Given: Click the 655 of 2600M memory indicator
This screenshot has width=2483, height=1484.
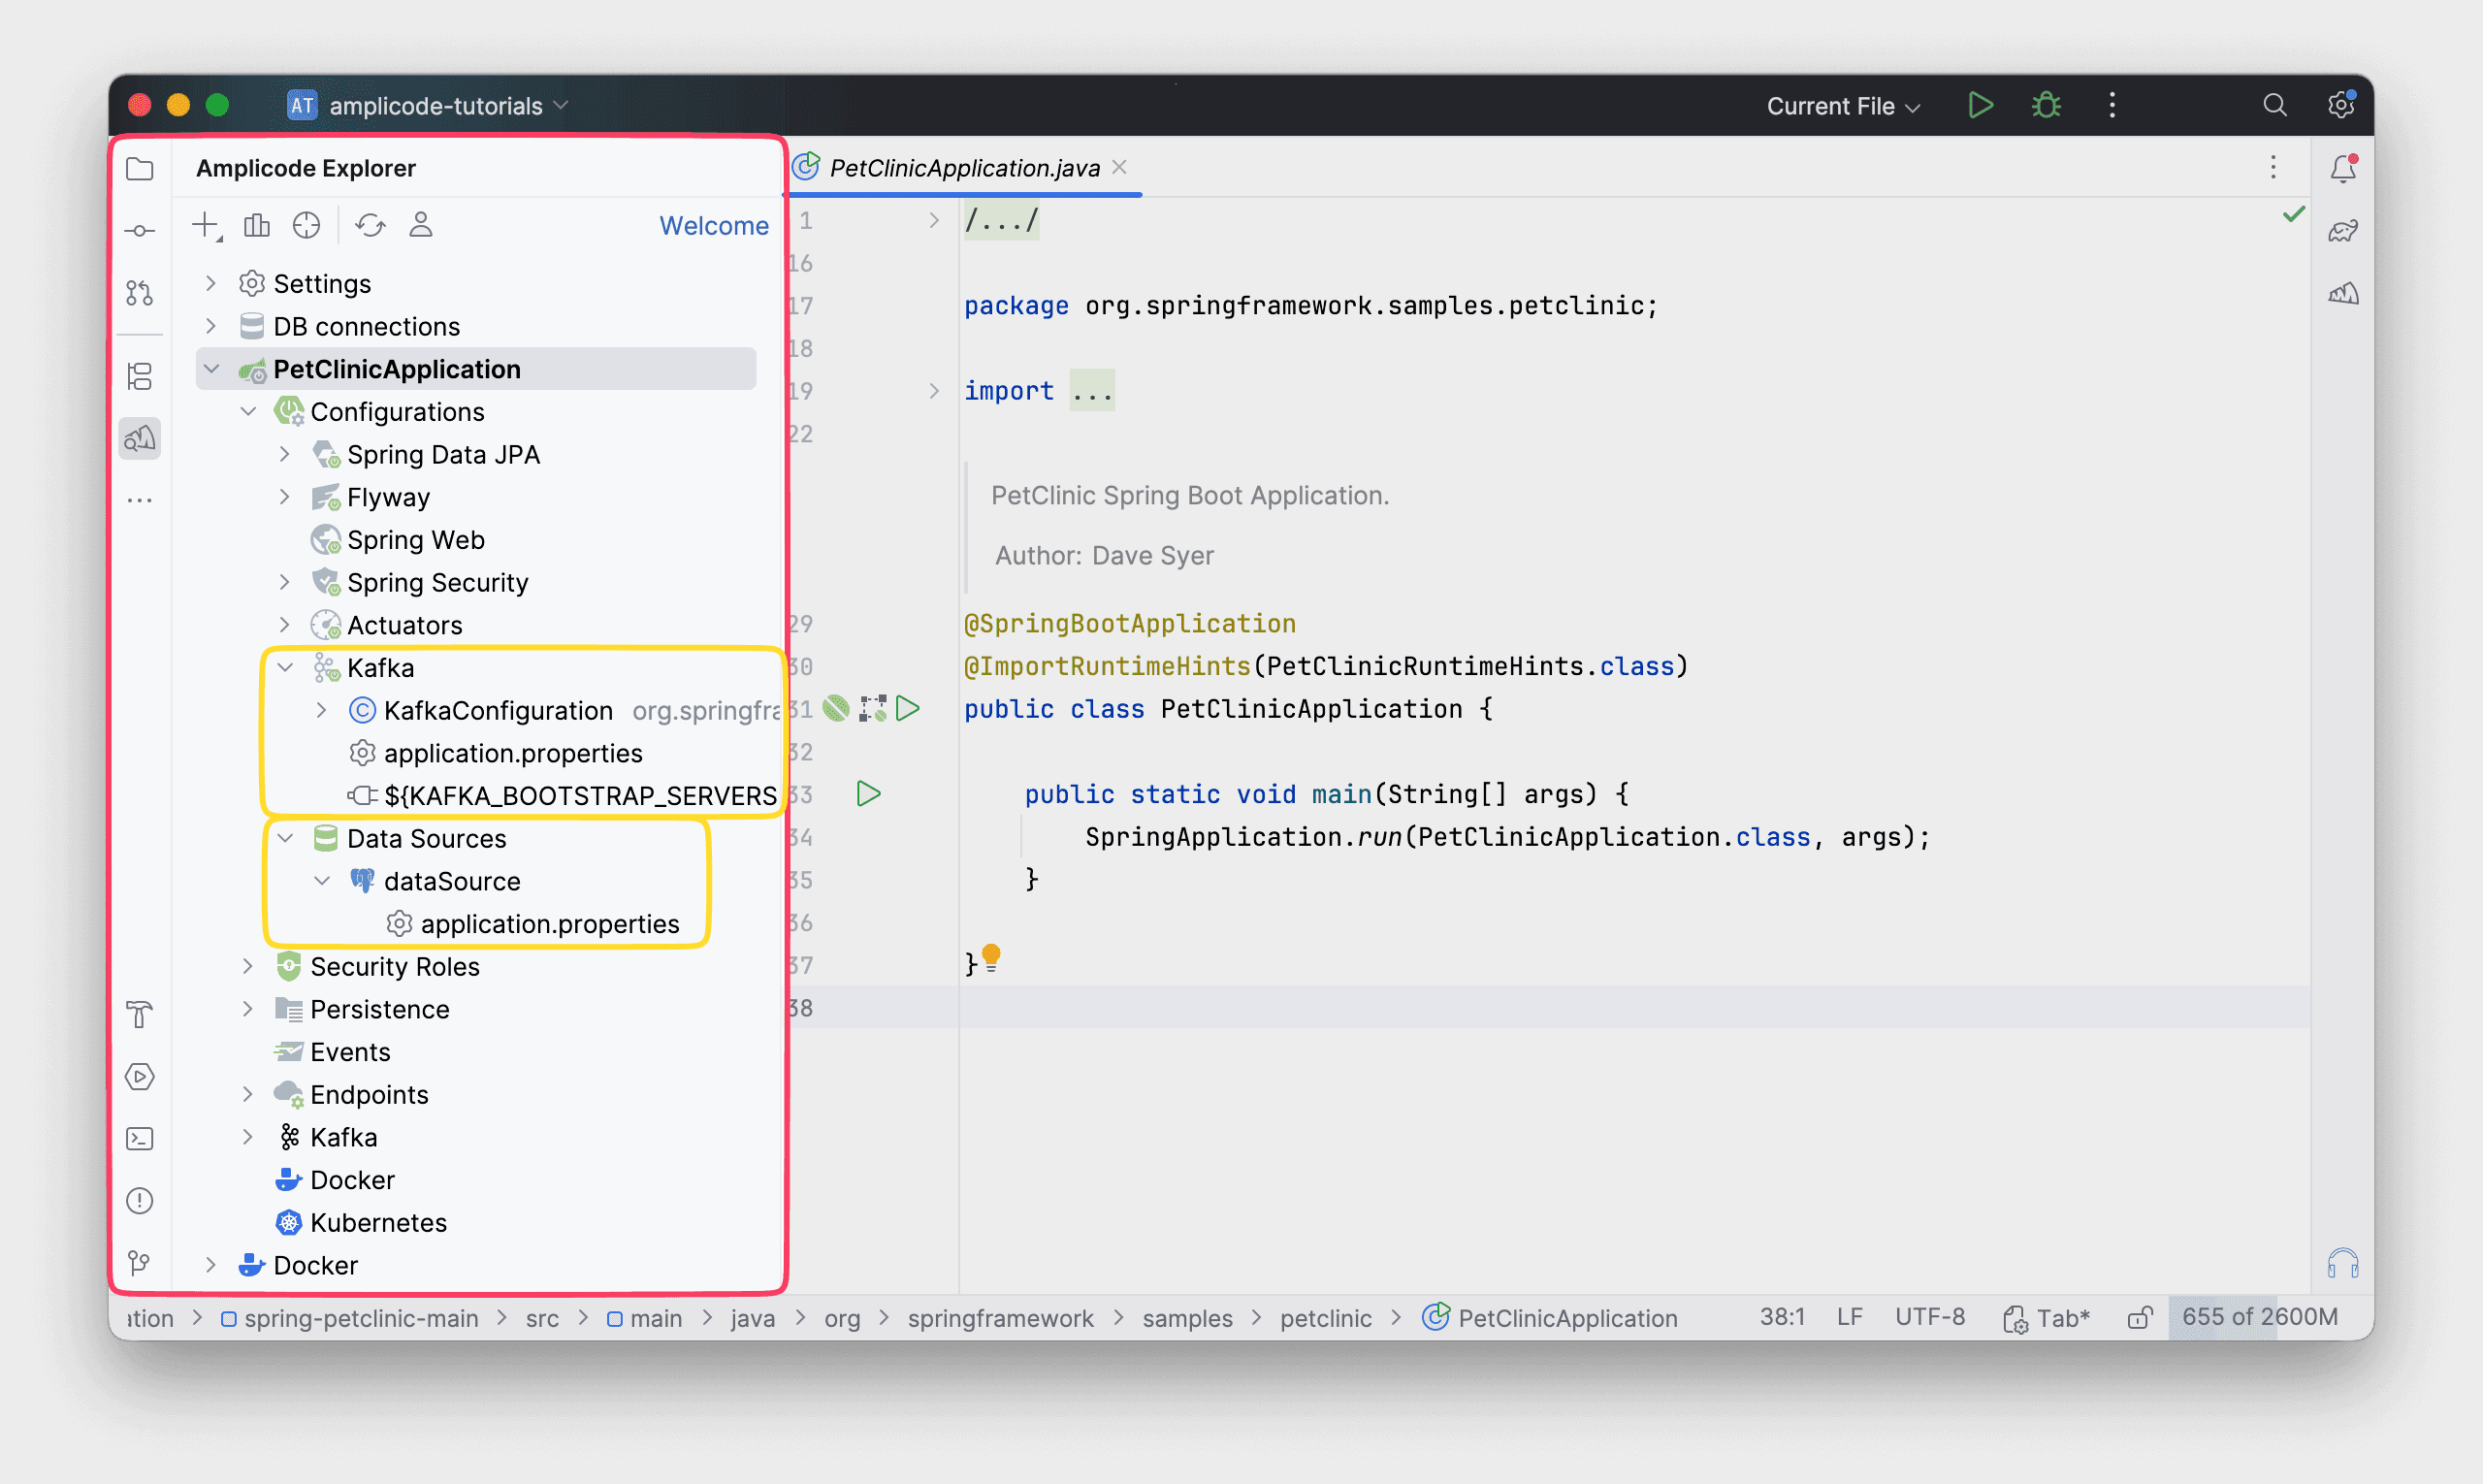Looking at the screenshot, I should pos(2259,1317).
